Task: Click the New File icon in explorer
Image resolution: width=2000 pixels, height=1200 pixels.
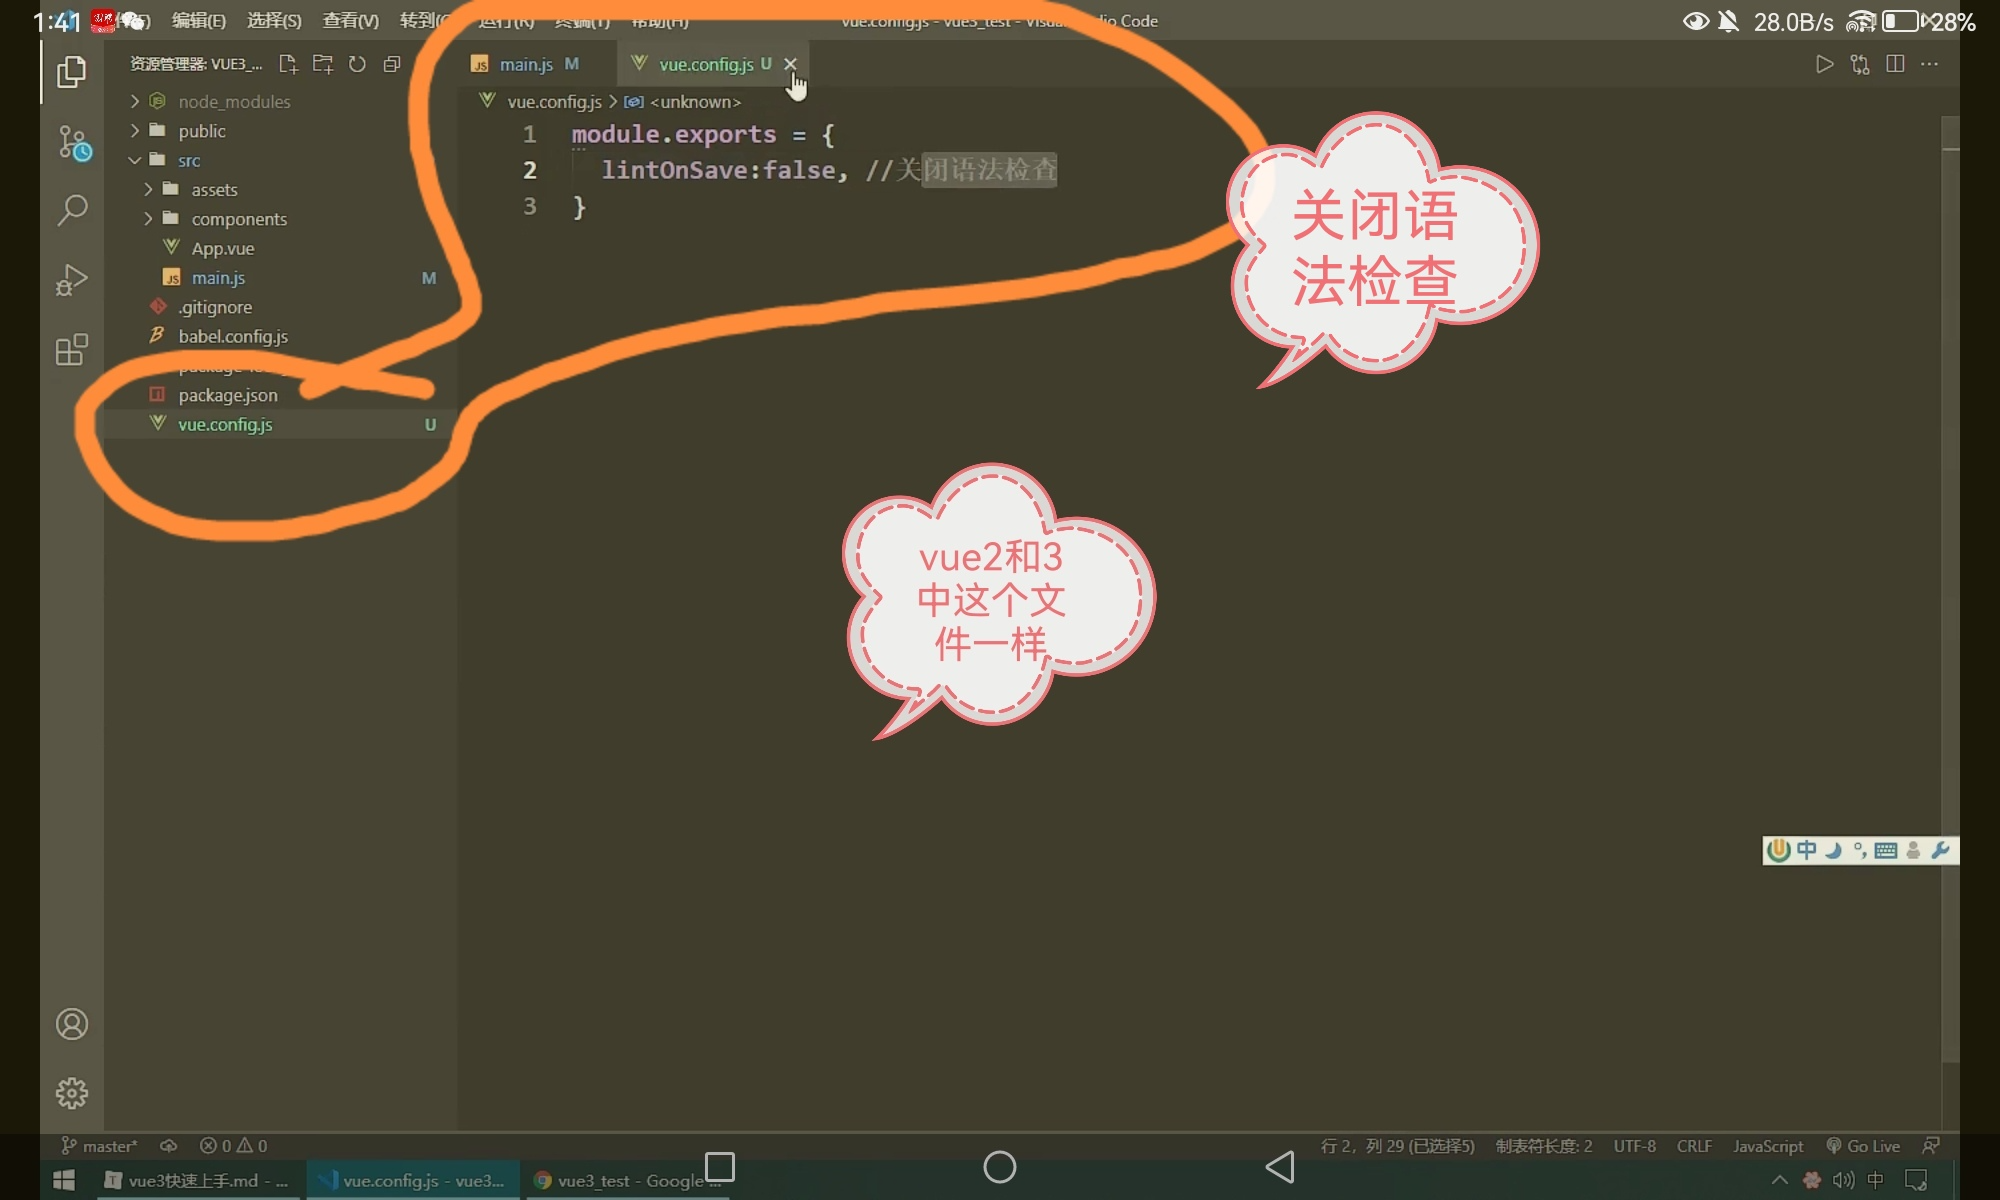Action: pos(288,64)
